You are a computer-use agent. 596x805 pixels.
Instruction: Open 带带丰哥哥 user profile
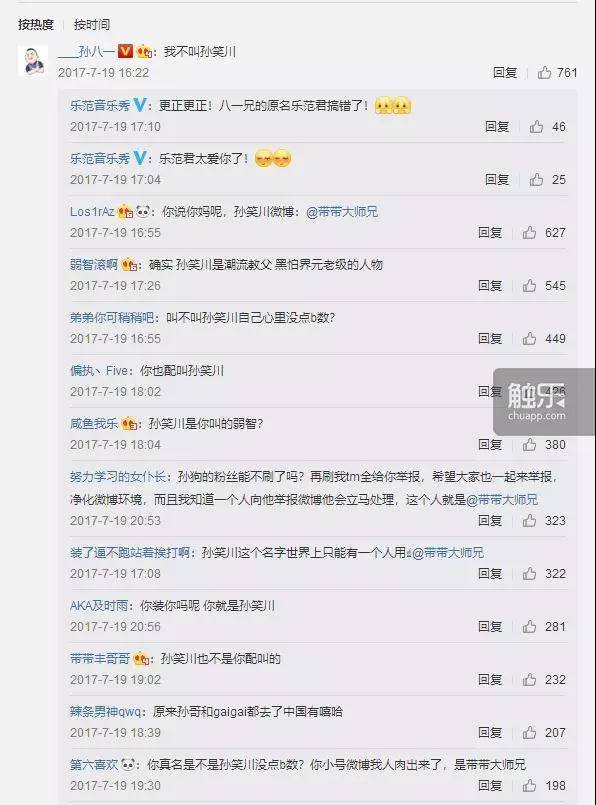(100, 658)
